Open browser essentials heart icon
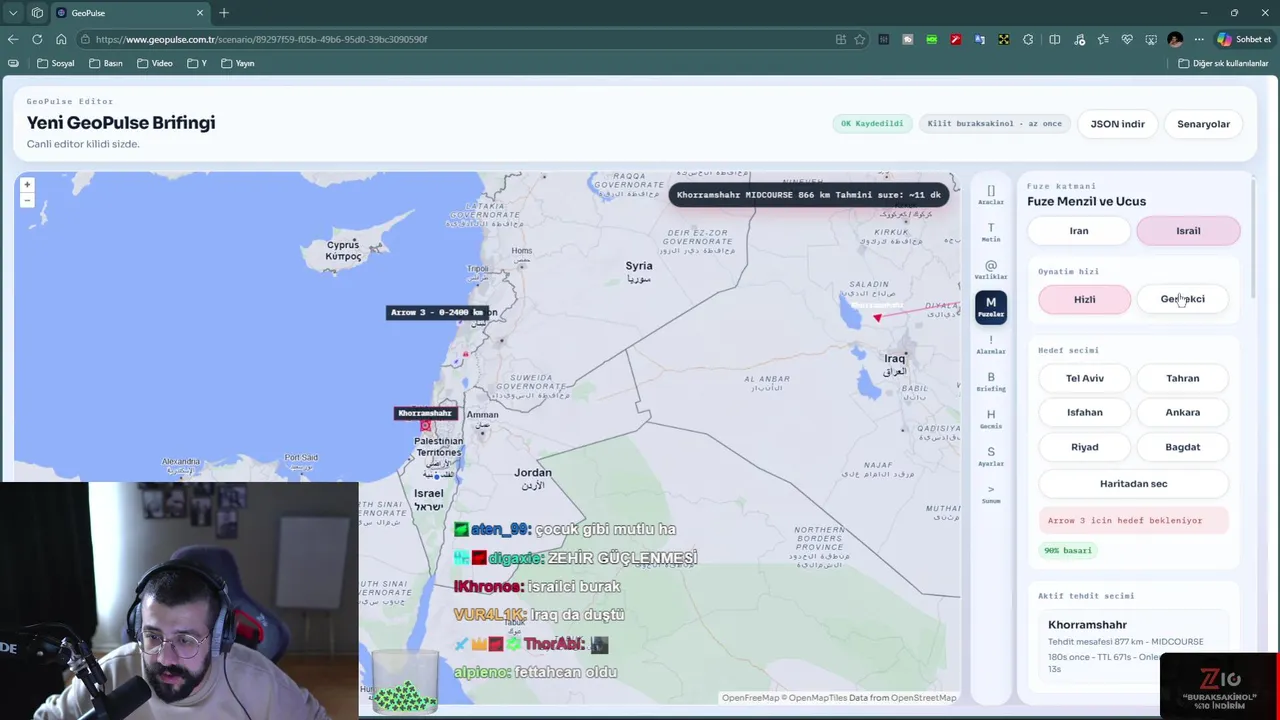This screenshot has height=720, width=1280. (1127, 39)
